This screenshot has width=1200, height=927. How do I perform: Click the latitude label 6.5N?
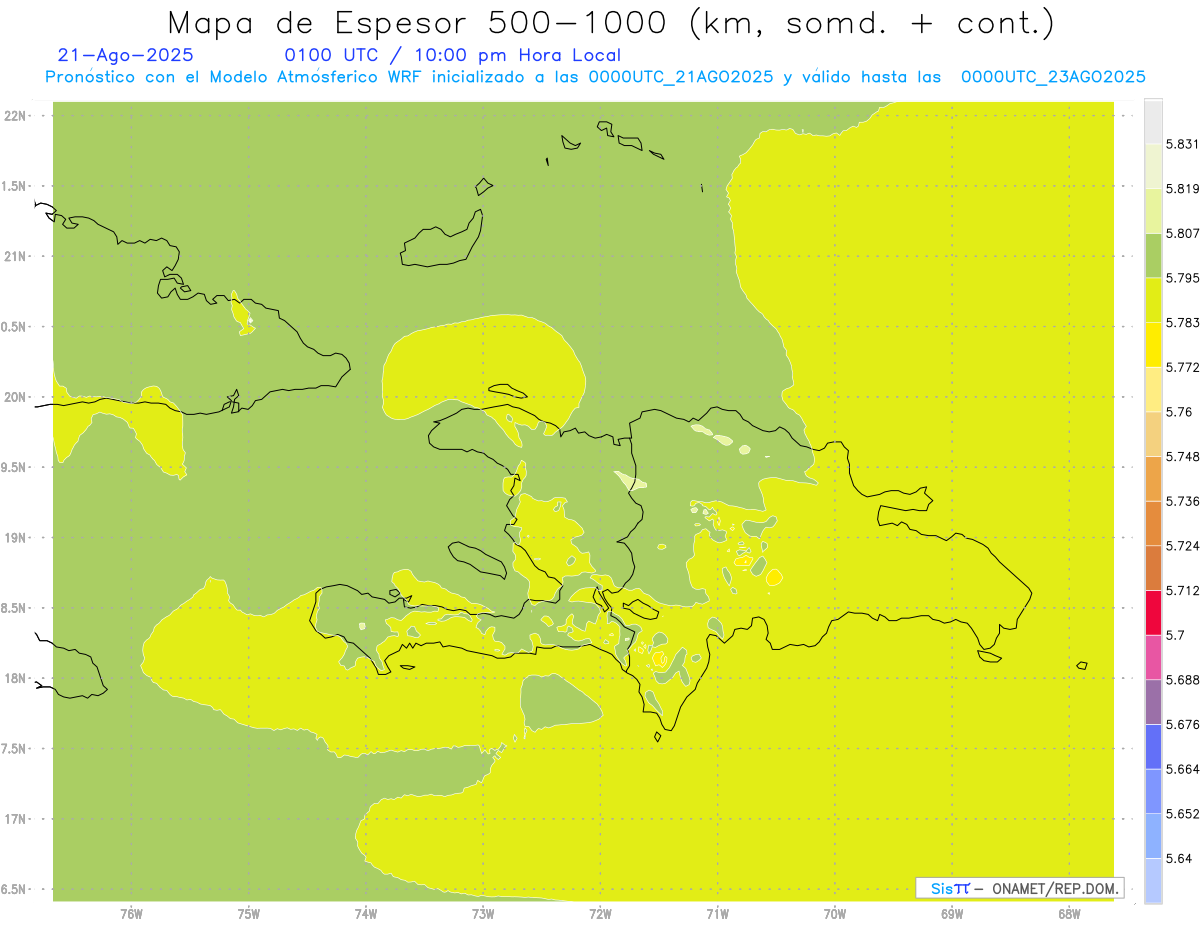[x=13, y=890]
